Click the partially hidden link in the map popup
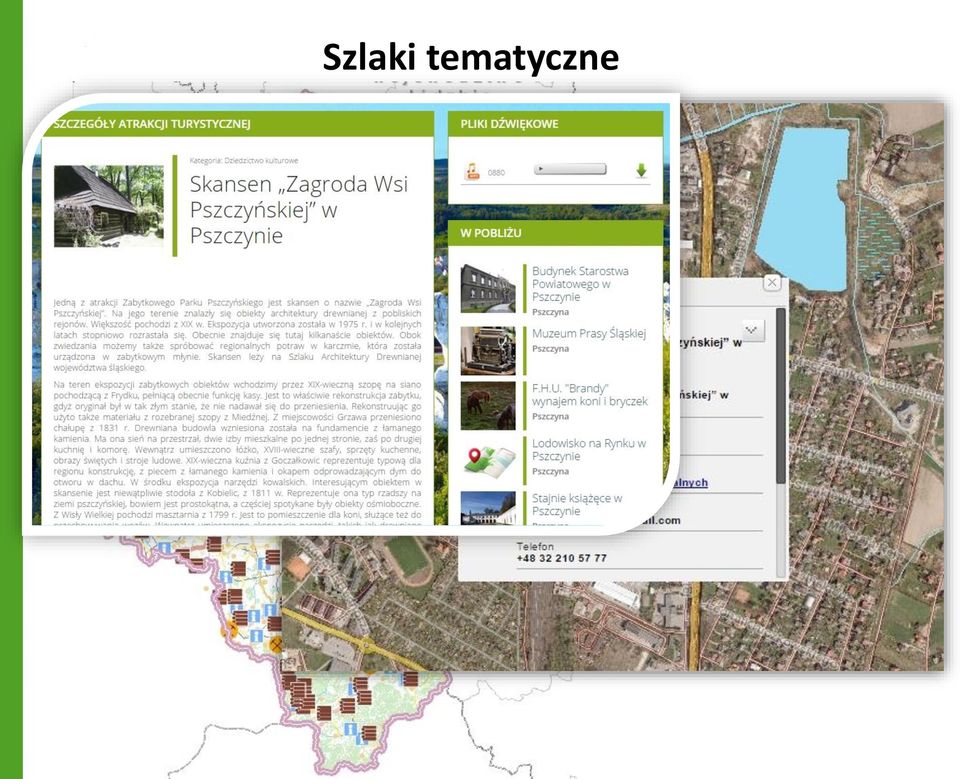 [691, 483]
